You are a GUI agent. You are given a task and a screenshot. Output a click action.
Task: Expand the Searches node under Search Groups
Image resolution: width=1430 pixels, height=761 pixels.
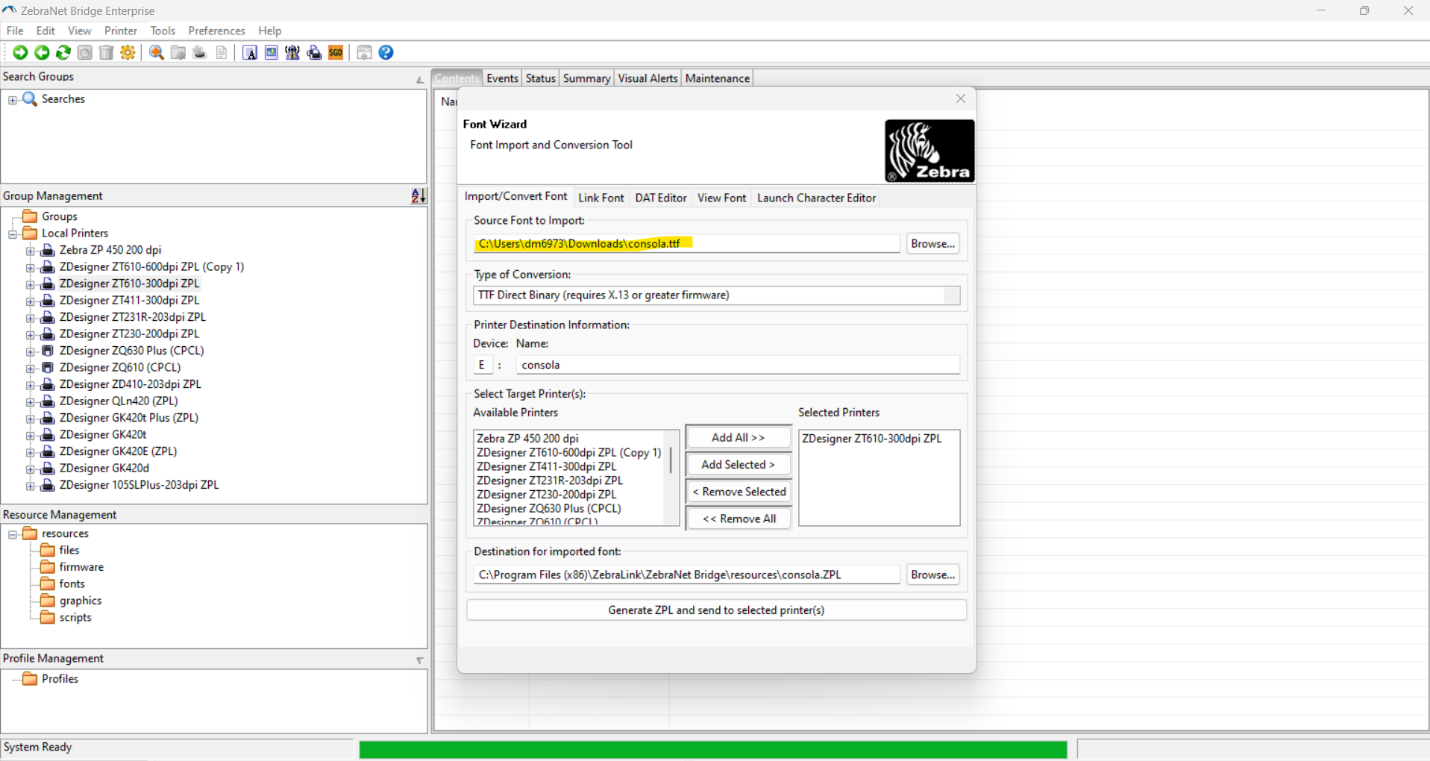(x=13, y=98)
